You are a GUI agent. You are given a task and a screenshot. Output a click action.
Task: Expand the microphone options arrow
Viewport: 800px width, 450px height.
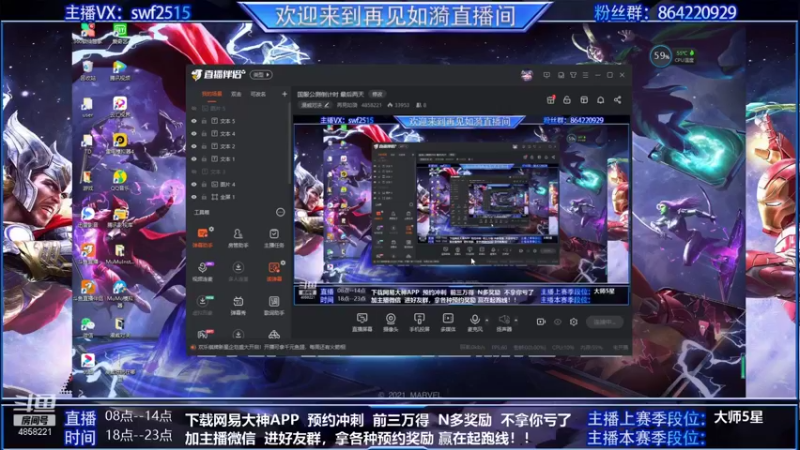click(486, 320)
